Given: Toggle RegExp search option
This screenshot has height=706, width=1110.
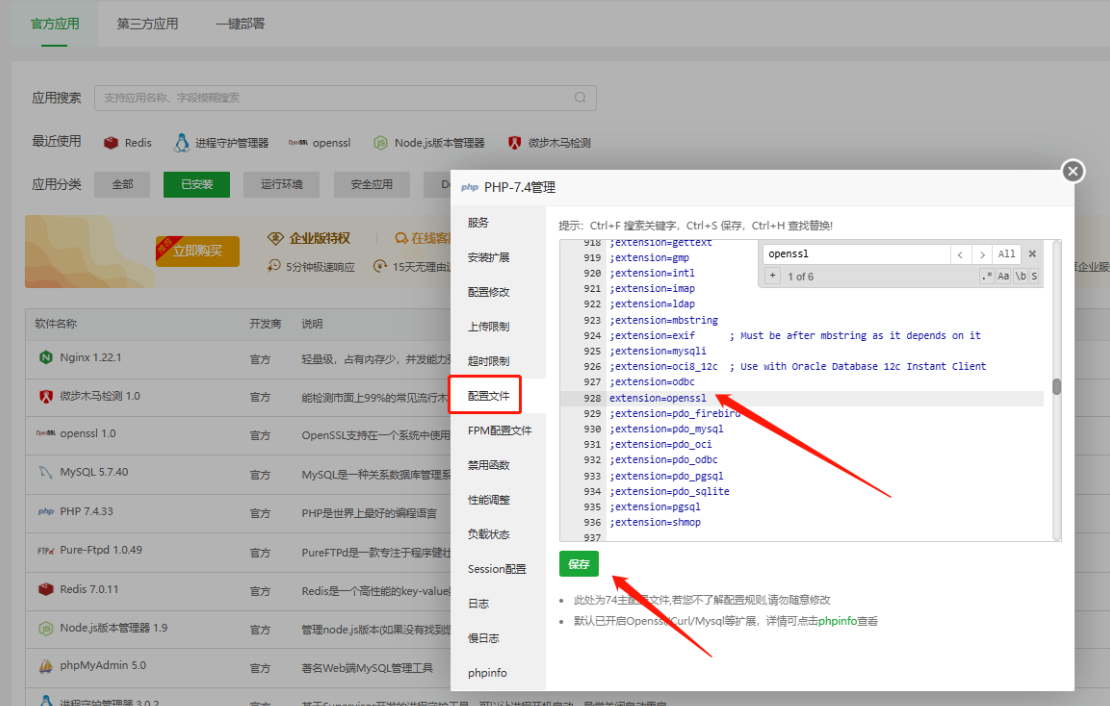Looking at the screenshot, I should (986, 276).
